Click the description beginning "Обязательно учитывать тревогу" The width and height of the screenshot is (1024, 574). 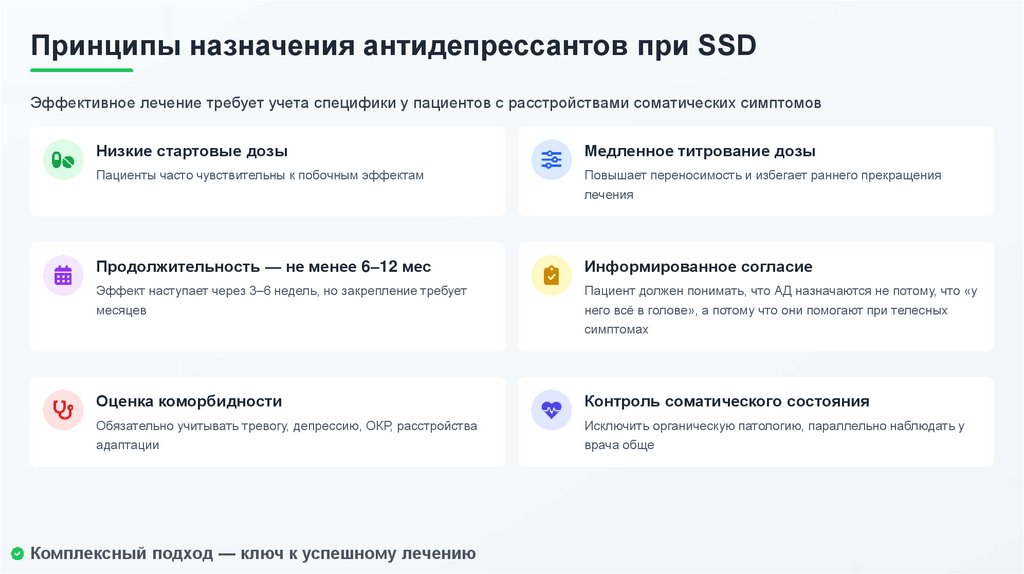pyautogui.click(x=286, y=426)
